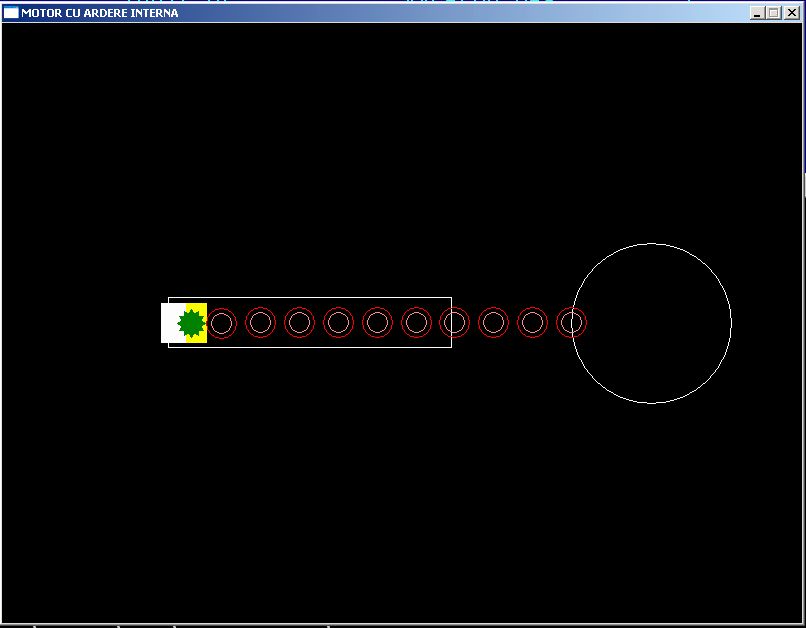Minimize the MOTOR CU ARDERE INTERNA window

(757, 13)
